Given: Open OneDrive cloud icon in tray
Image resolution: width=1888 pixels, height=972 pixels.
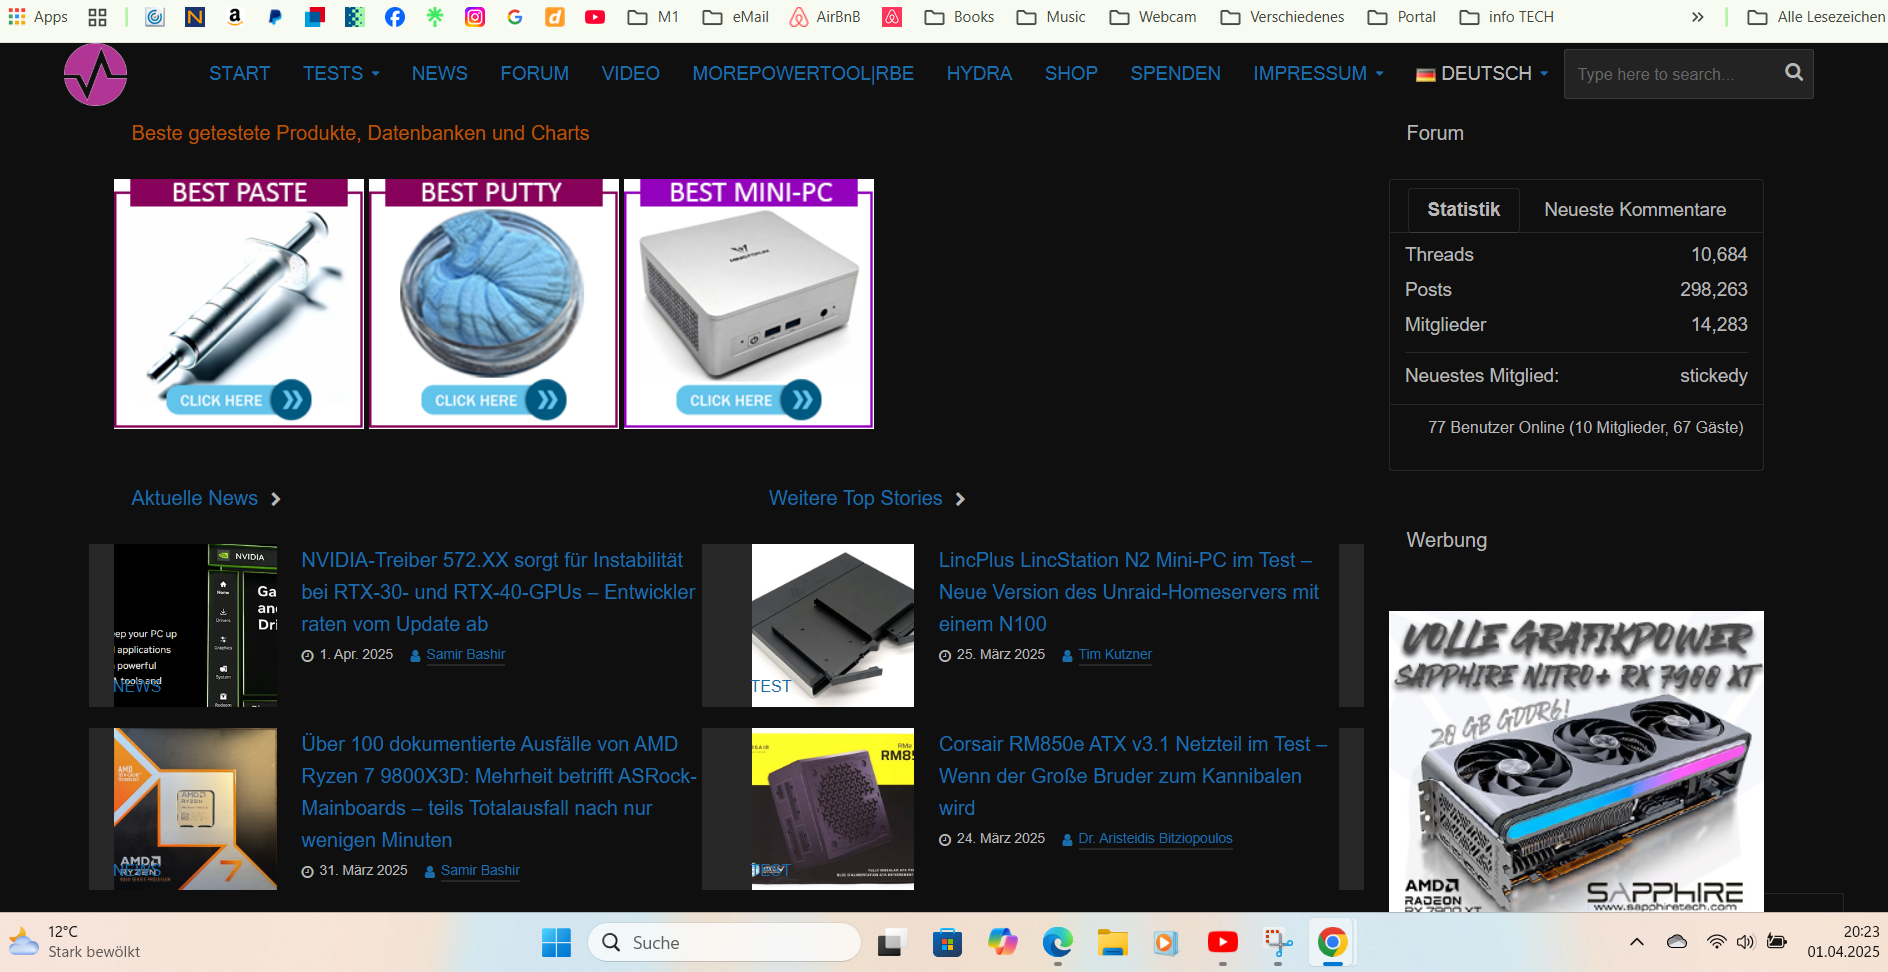Looking at the screenshot, I should coord(1677,942).
